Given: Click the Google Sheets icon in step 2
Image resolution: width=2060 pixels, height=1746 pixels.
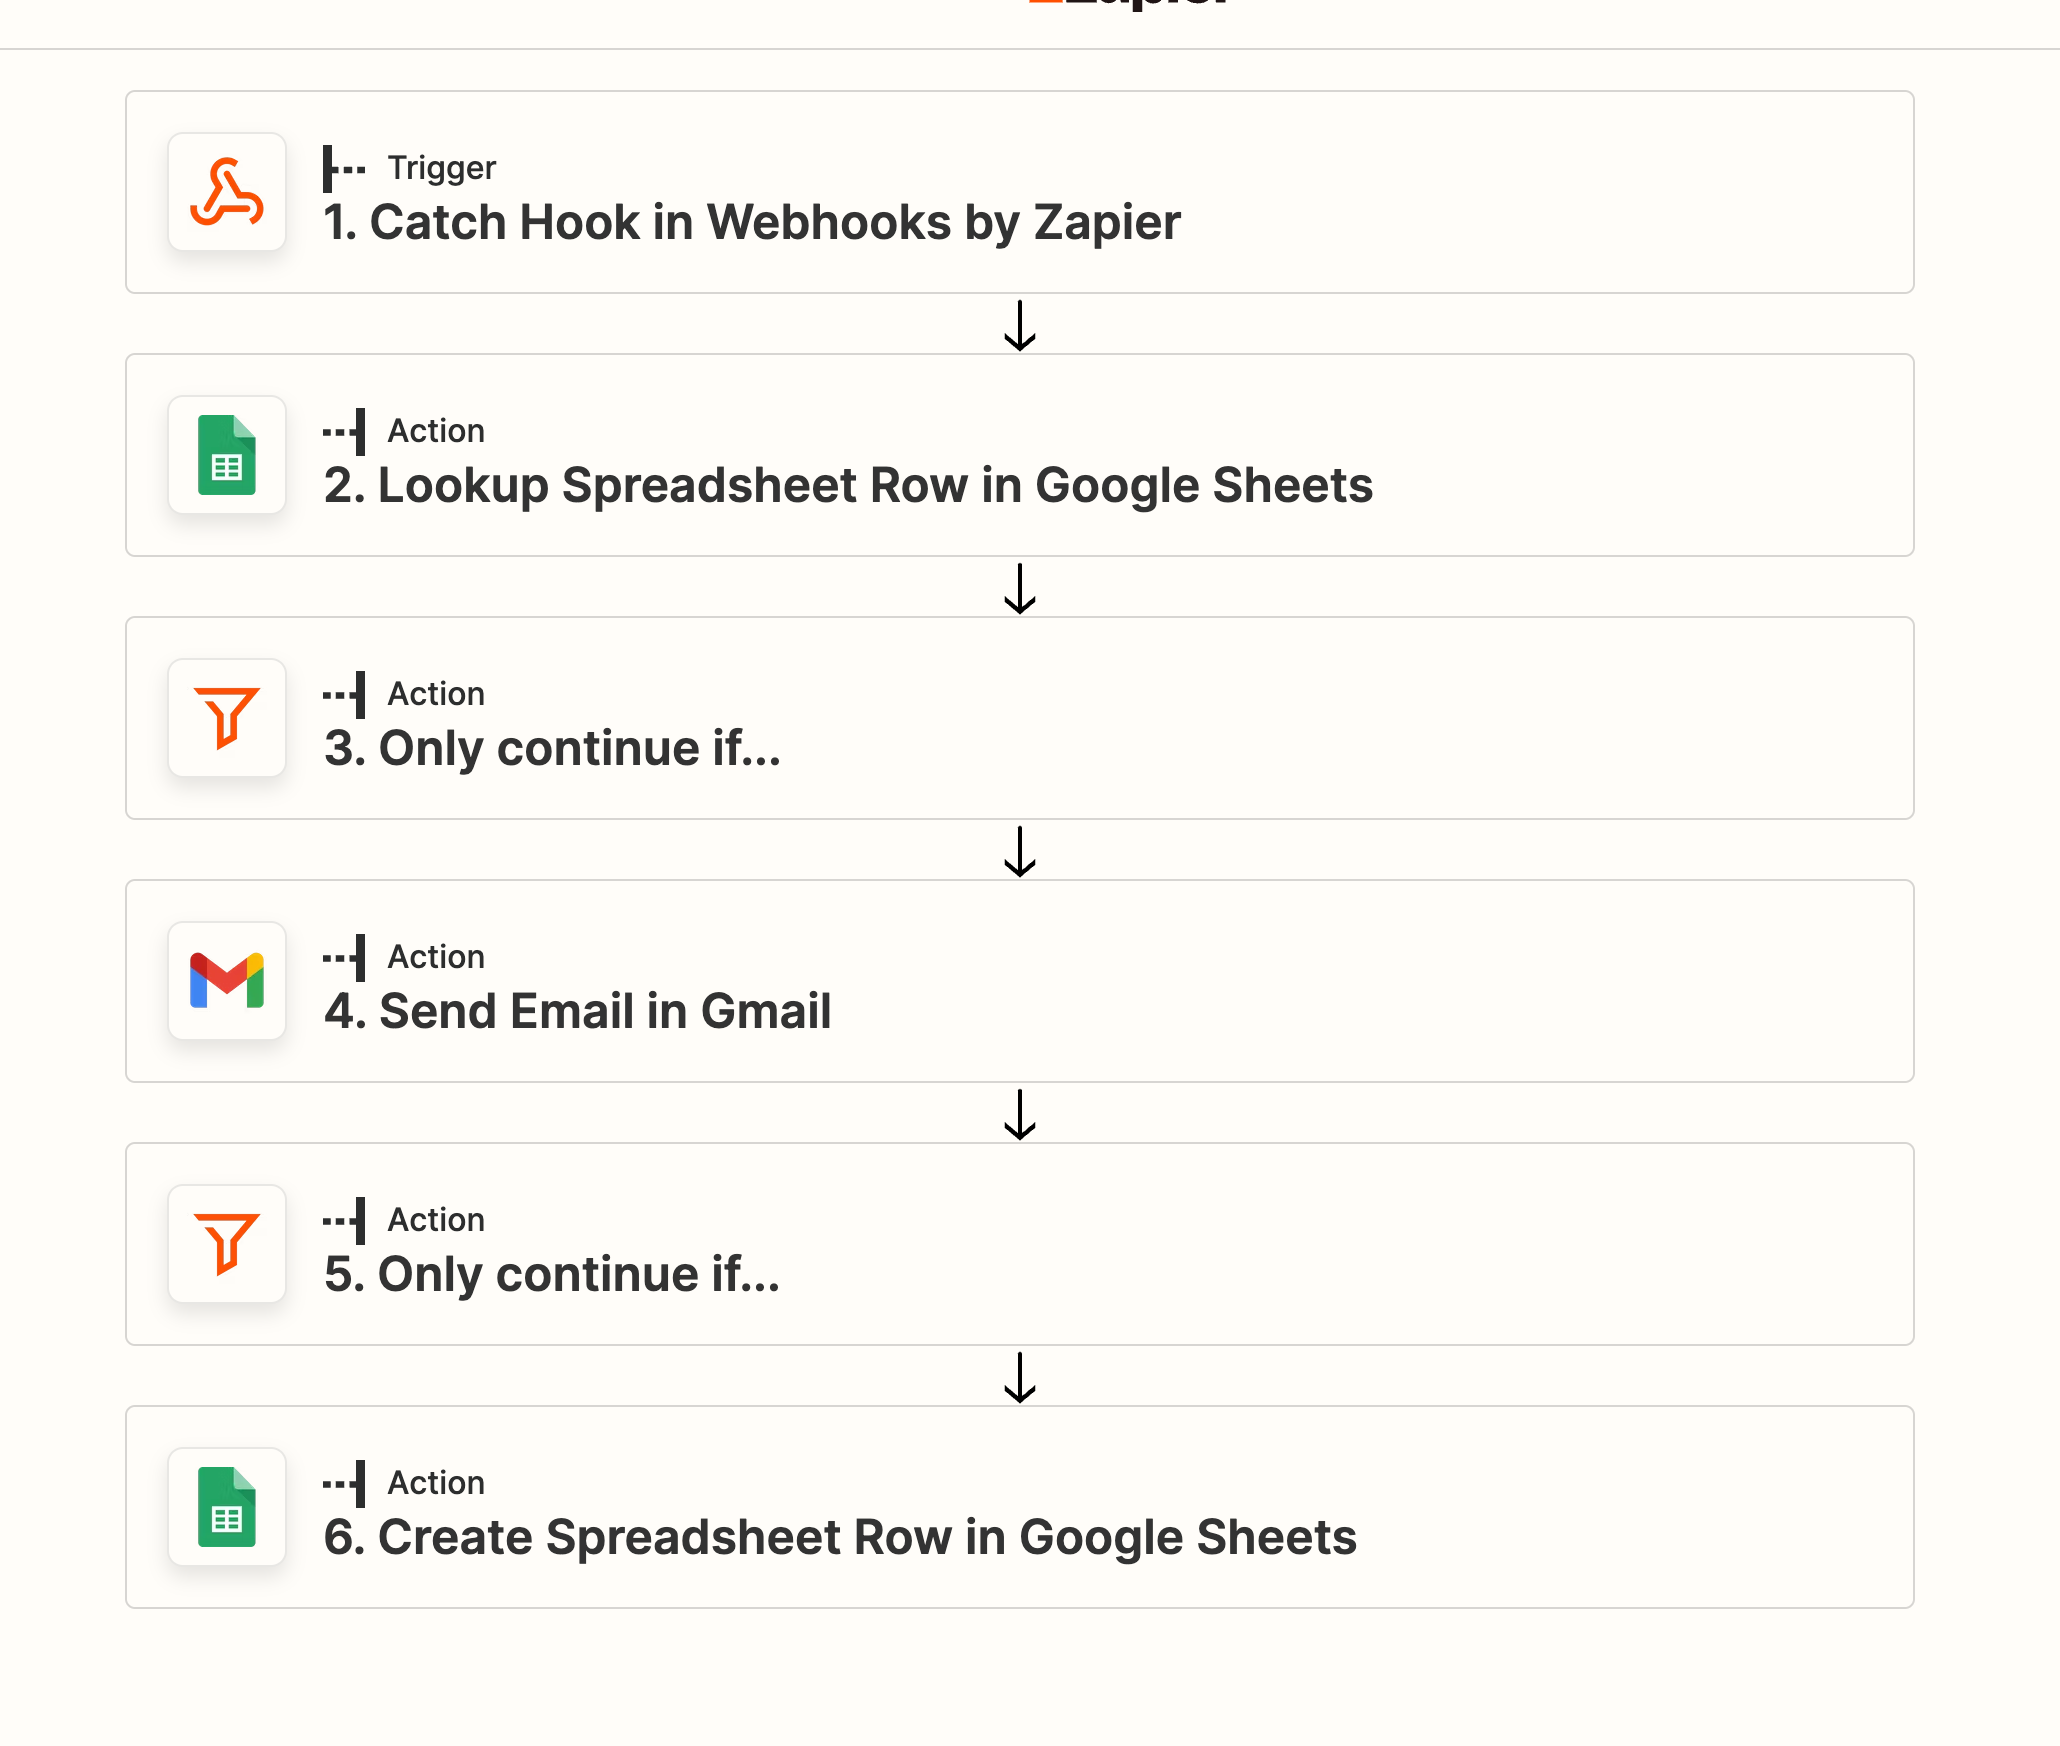Looking at the screenshot, I should pos(227,455).
